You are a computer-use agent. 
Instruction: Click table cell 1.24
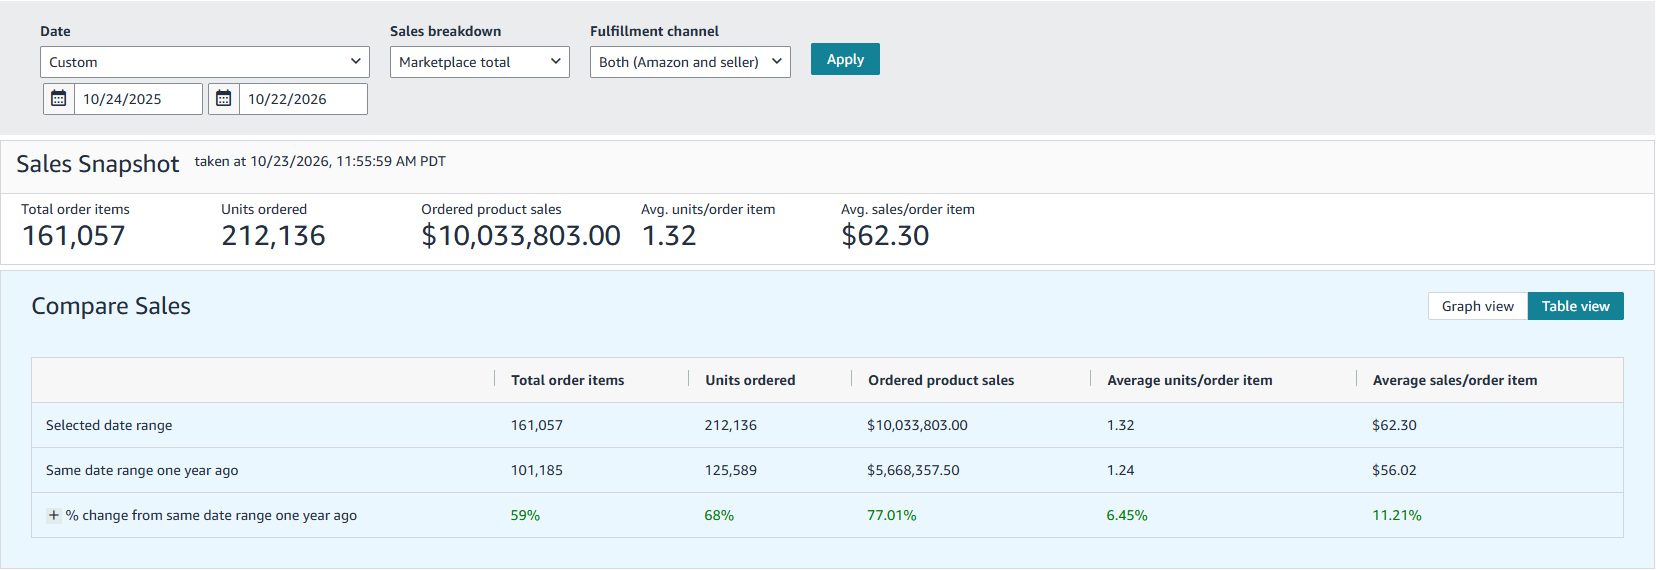coord(1120,470)
